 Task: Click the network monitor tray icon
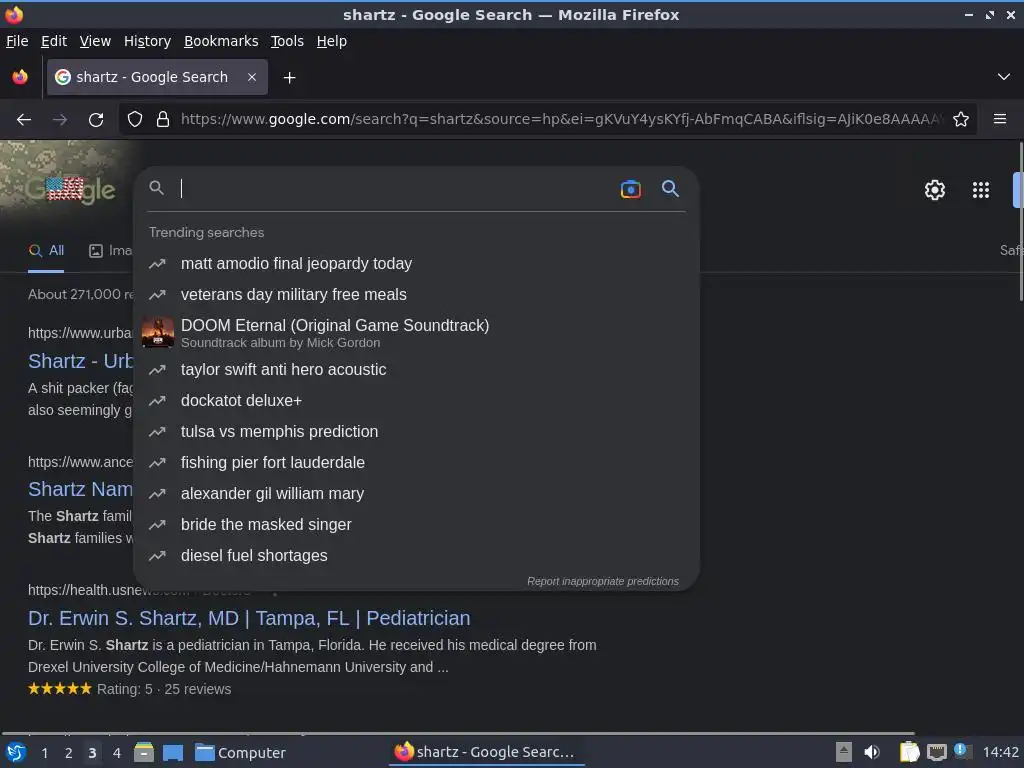point(936,752)
